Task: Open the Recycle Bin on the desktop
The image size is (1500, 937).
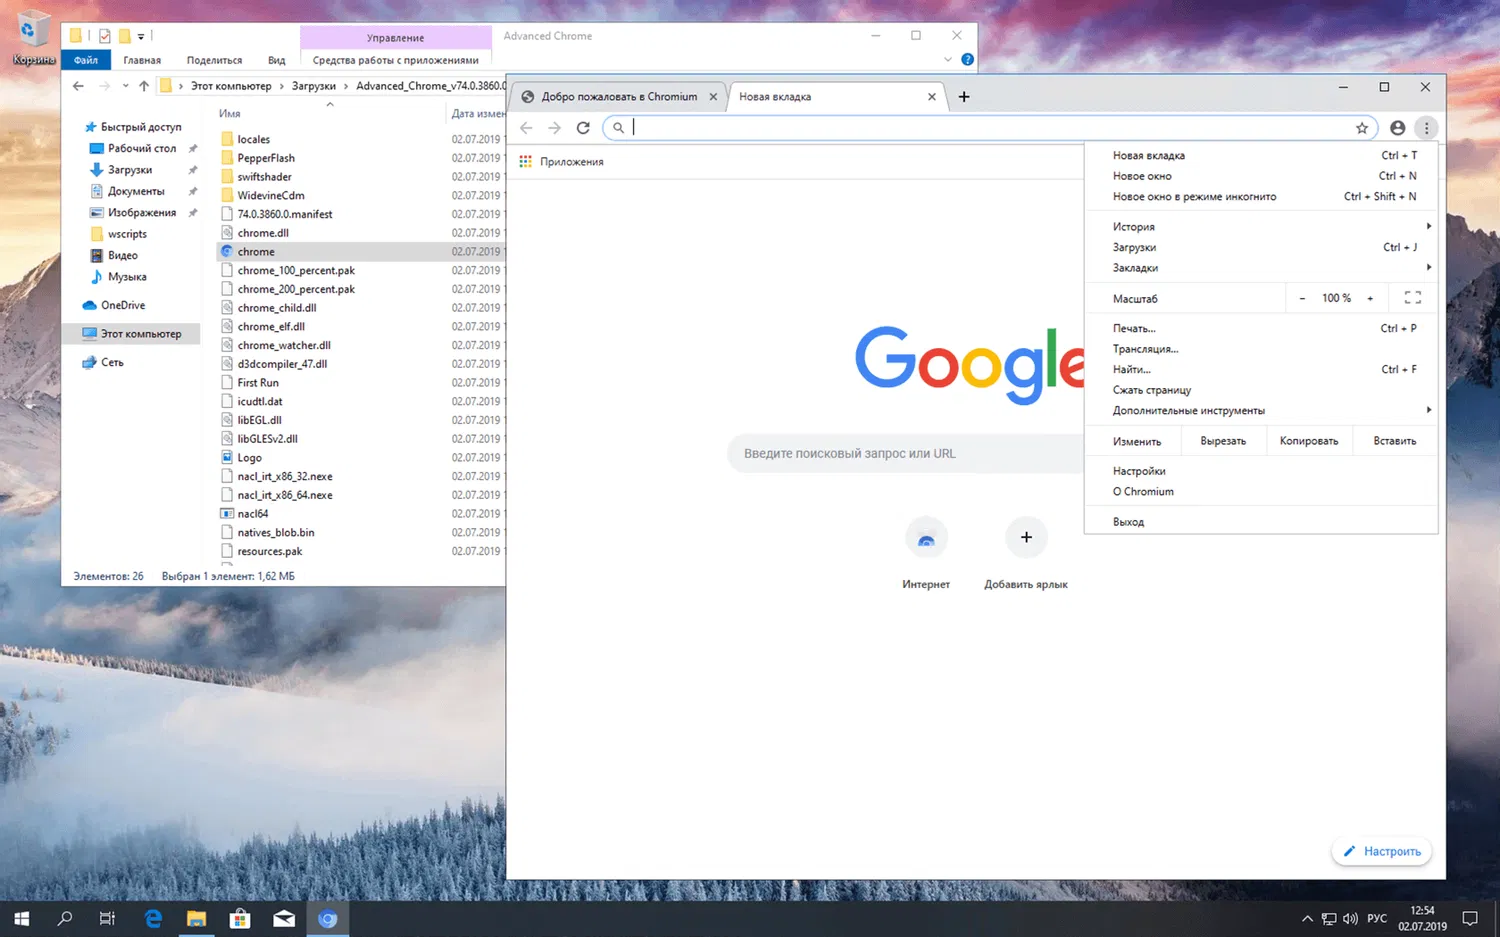Action: point(34,38)
